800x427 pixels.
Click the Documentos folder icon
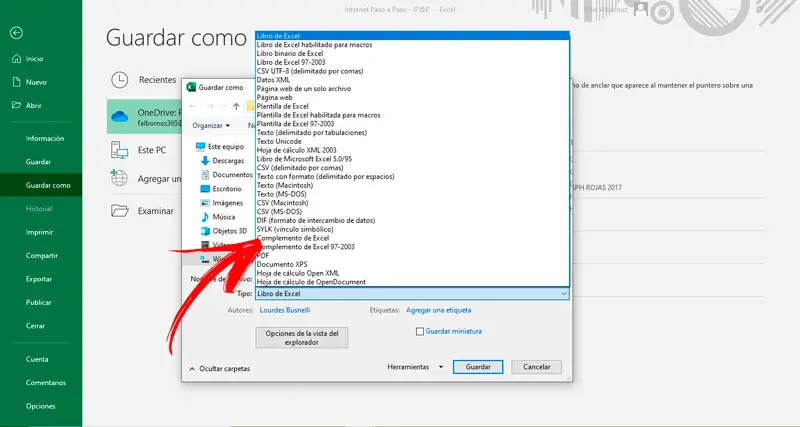click(x=205, y=175)
